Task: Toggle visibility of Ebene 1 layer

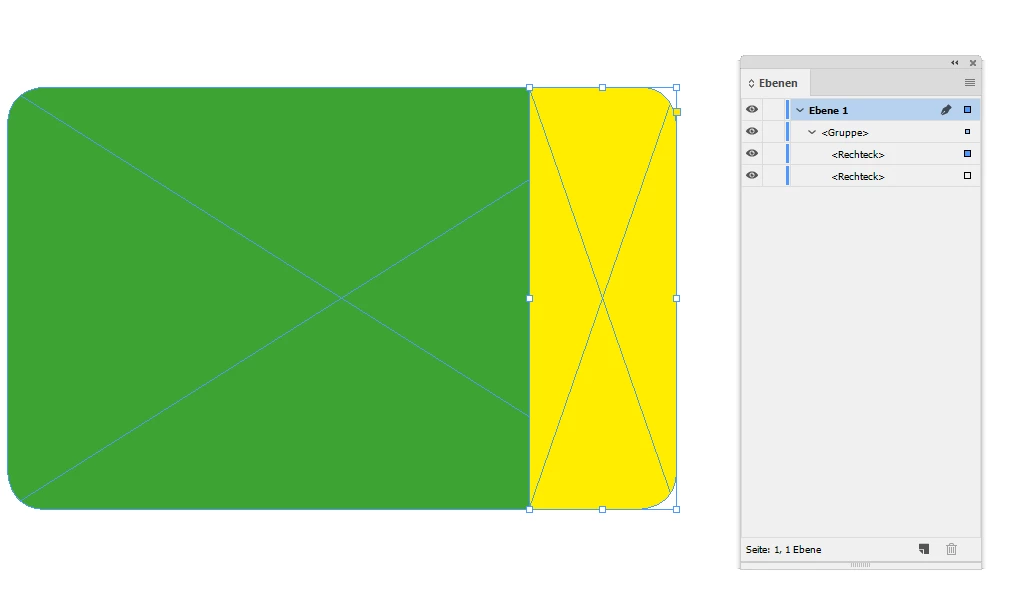Action: point(752,110)
